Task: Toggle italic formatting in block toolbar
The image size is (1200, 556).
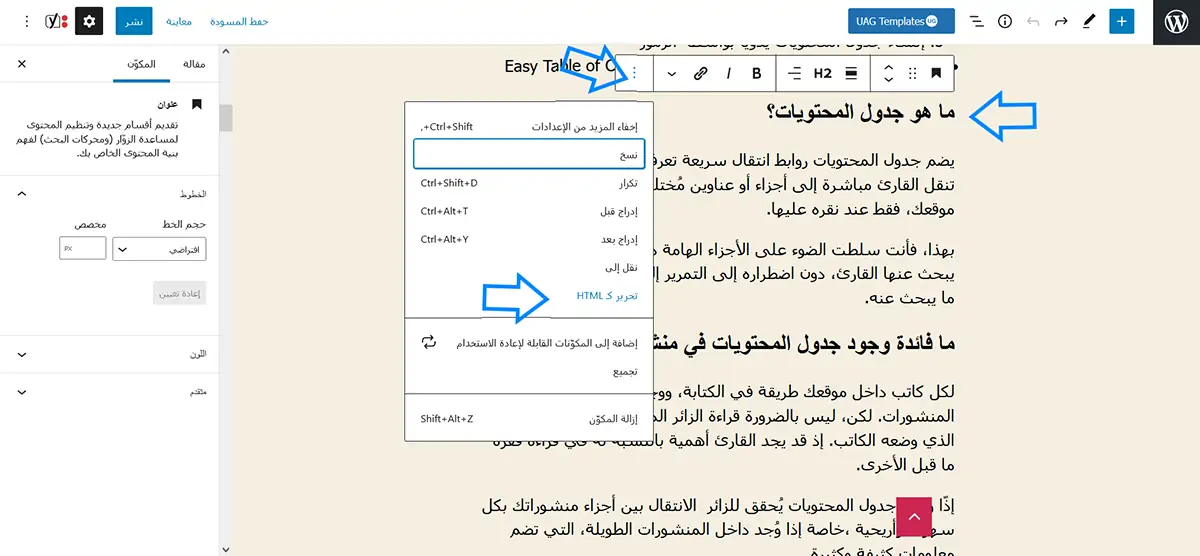Action: 729,73
